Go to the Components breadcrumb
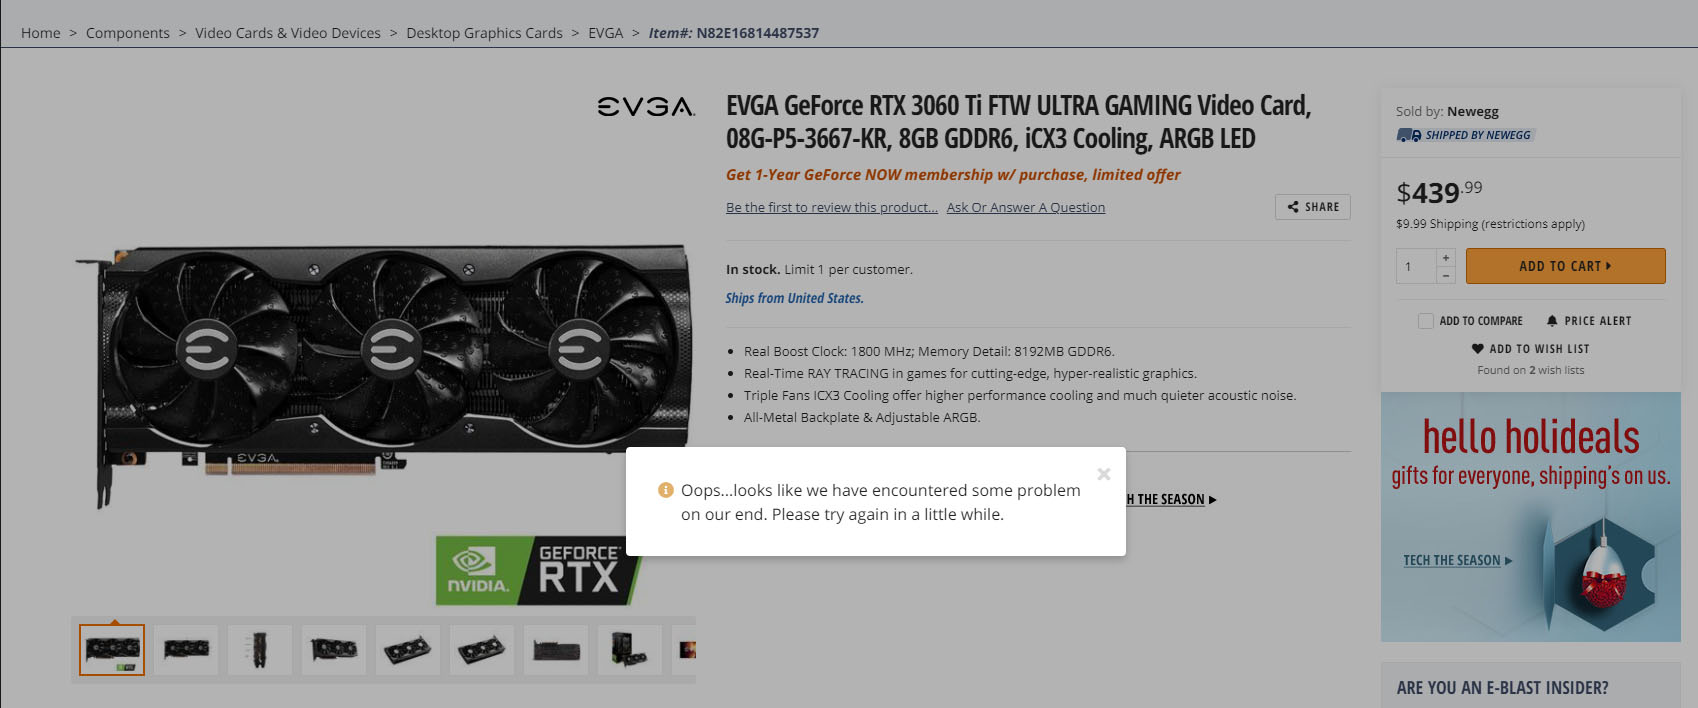The width and height of the screenshot is (1698, 708). pos(128,33)
